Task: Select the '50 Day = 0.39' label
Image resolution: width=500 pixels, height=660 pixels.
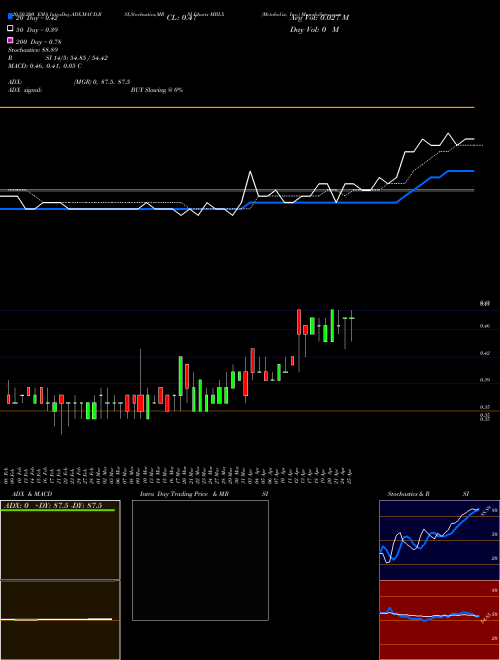Action: (x=37, y=30)
